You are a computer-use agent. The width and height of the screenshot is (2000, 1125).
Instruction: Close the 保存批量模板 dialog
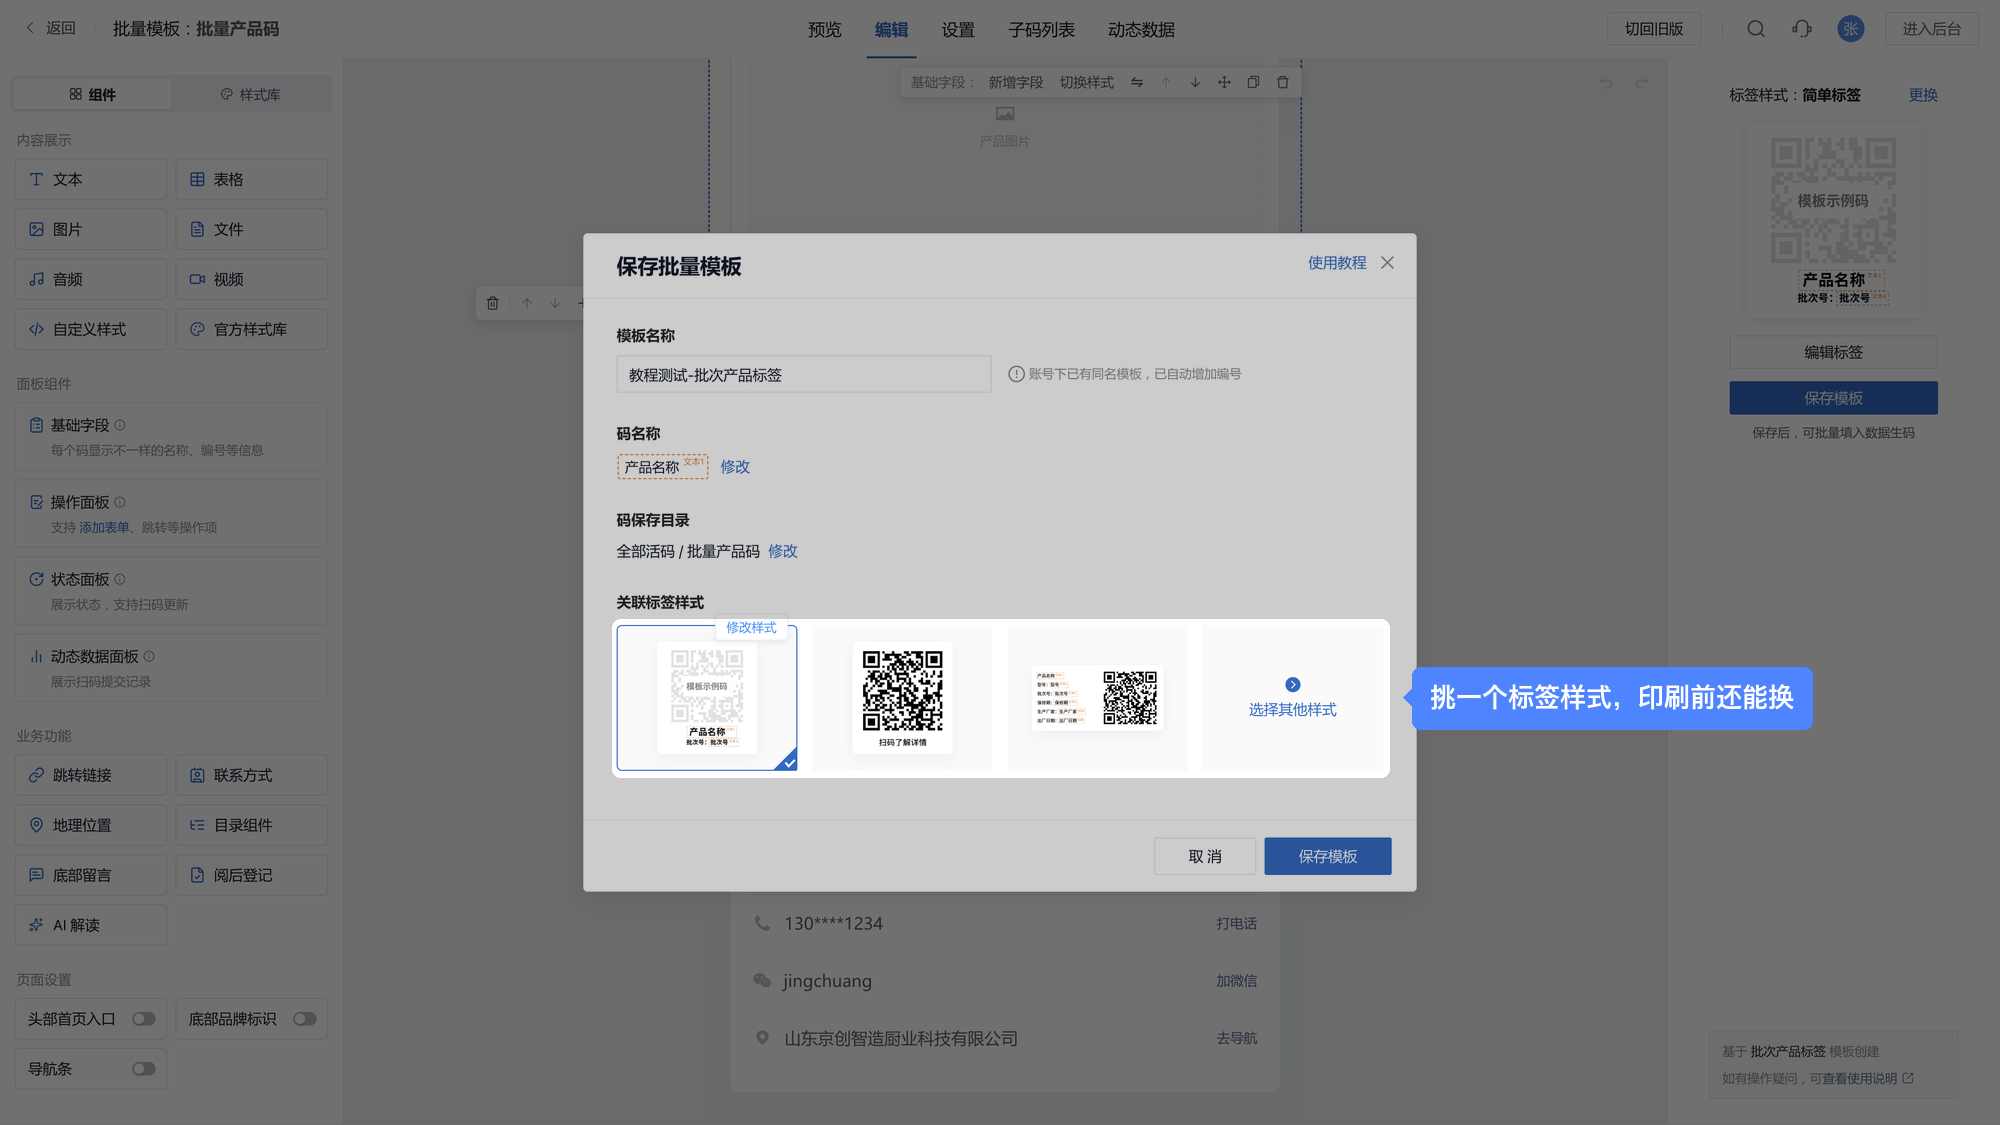pyautogui.click(x=1387, y=262)
